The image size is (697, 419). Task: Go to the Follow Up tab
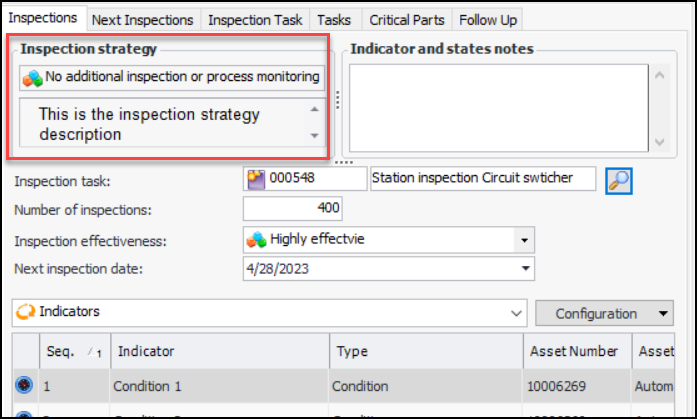click(x=487, y=19)
